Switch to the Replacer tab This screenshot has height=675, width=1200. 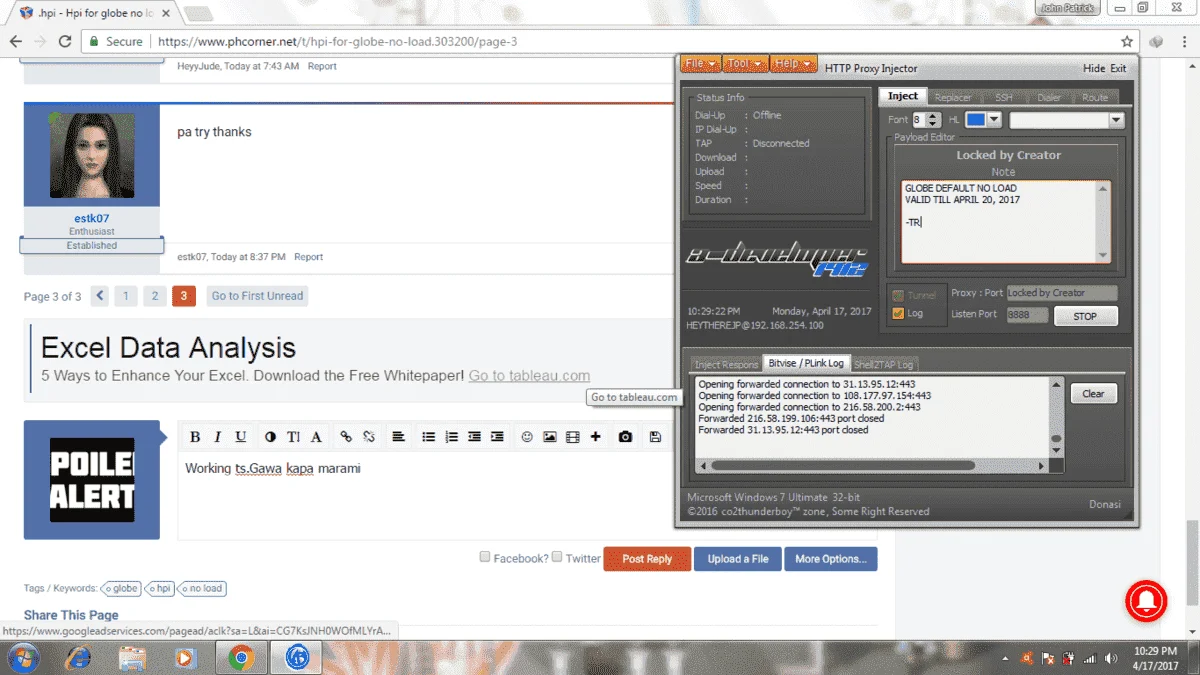point(952,97)
